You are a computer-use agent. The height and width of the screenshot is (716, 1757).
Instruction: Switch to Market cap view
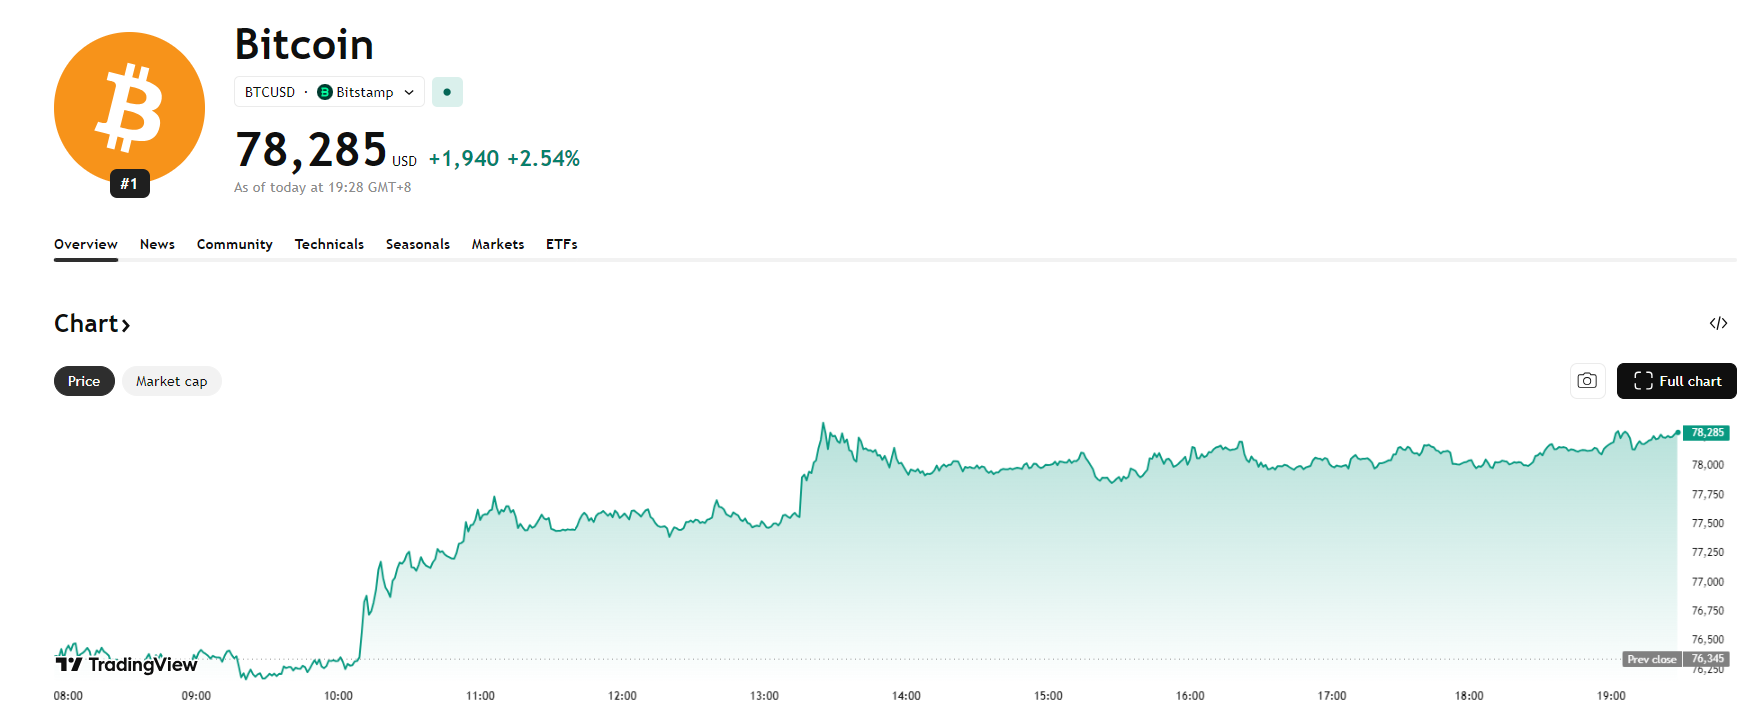(x=171, y=381)
